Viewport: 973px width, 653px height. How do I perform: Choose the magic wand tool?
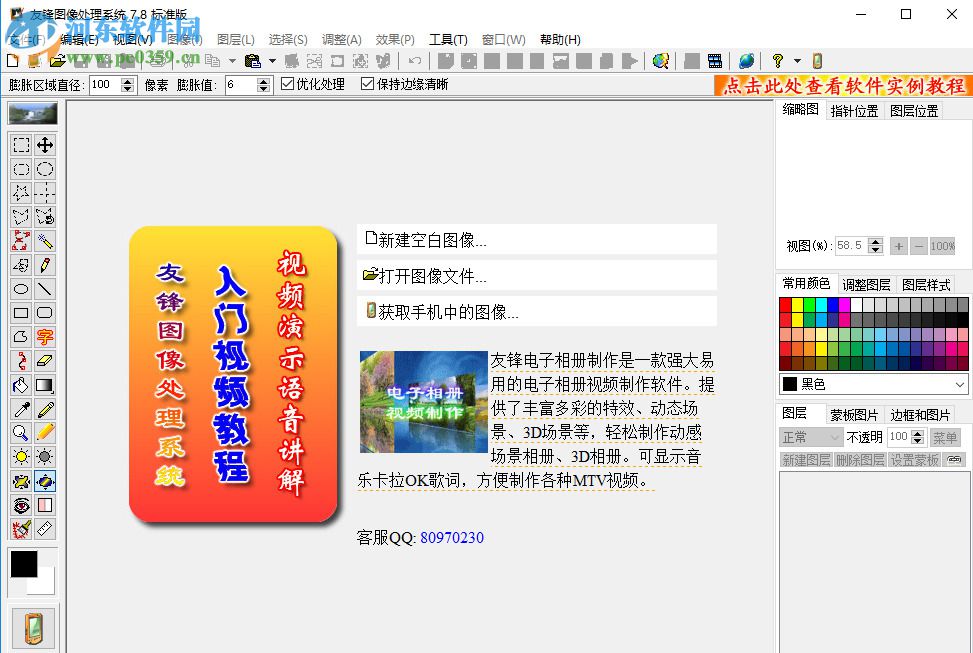45,241
